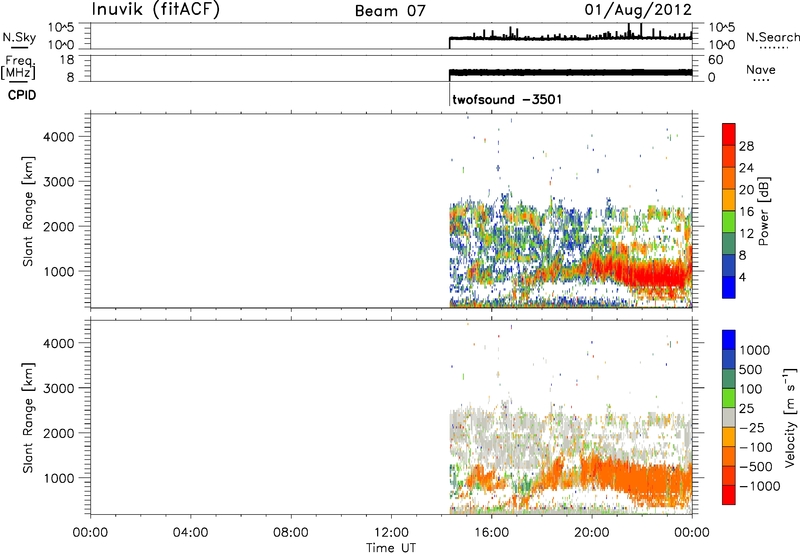Click the power panel 'Slant Range [km]' label
This screenshot has width=800, height=554.
click(28, 211)
